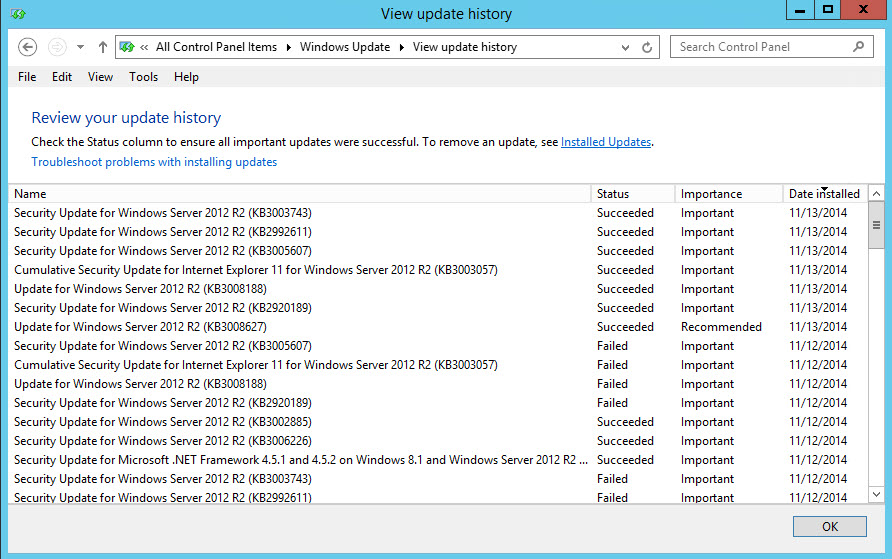Click the greyed-out Forward arrow button

click(x=57, y=47)
